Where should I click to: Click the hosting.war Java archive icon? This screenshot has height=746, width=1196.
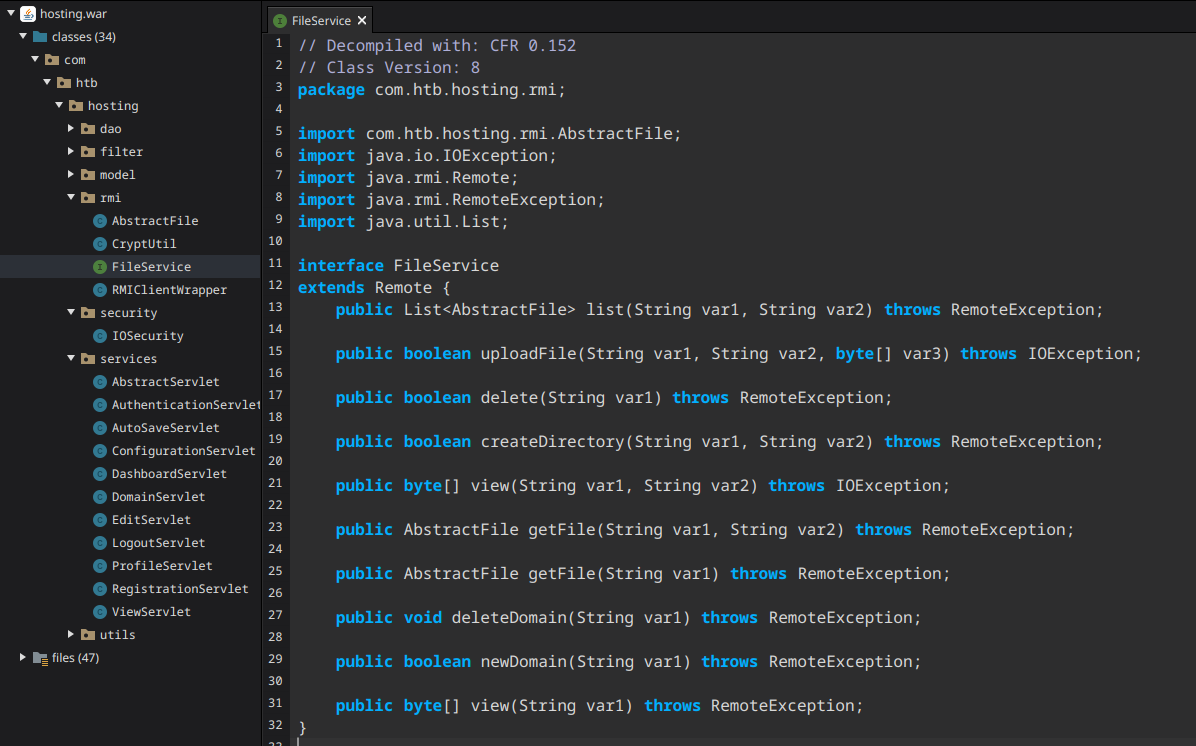tap(28, 14)
